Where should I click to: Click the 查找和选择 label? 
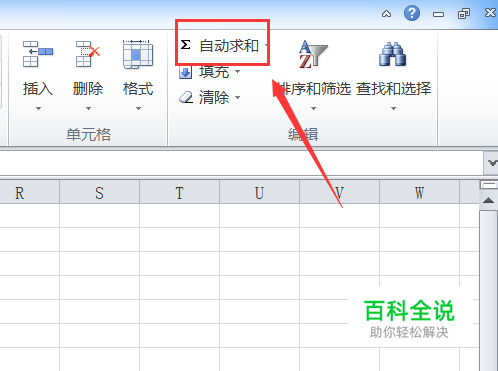coord(394,89)
